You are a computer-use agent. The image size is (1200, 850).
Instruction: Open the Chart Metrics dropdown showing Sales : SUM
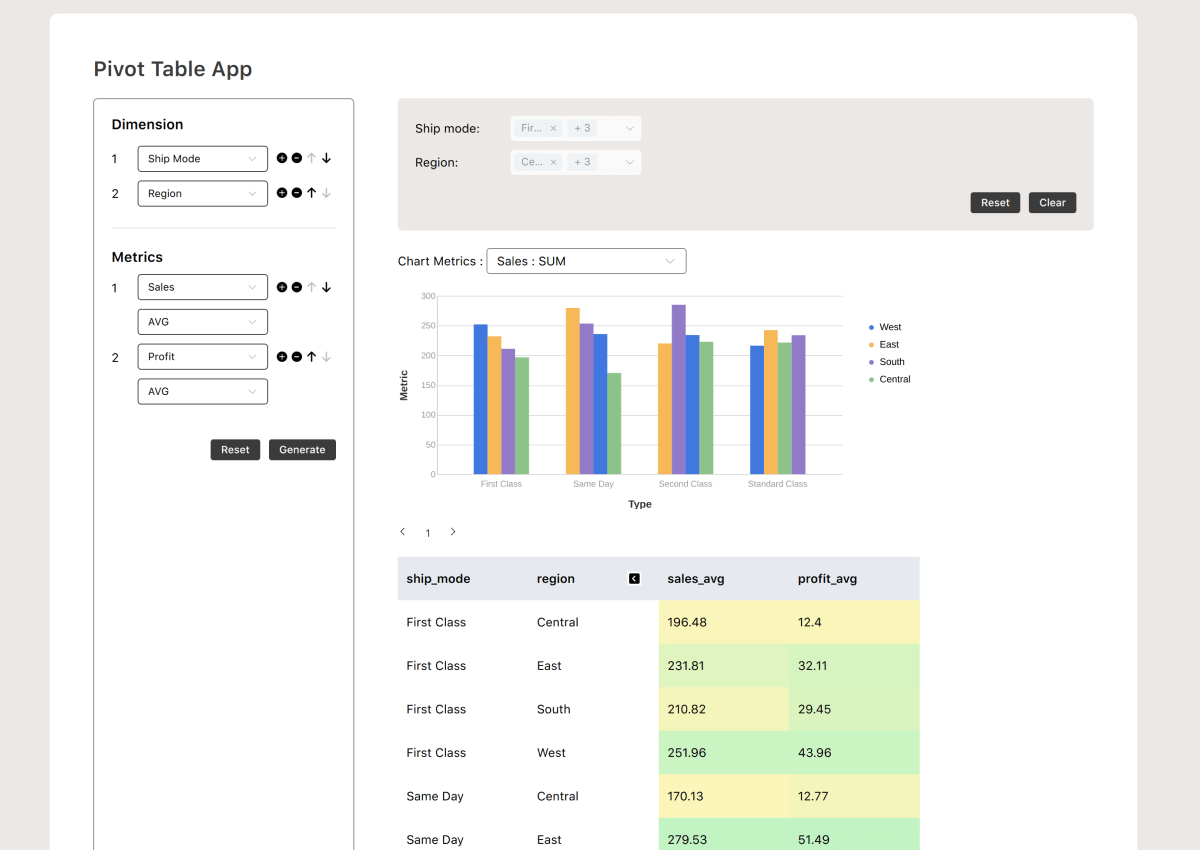pyautogui.click(x=586, y=260)
